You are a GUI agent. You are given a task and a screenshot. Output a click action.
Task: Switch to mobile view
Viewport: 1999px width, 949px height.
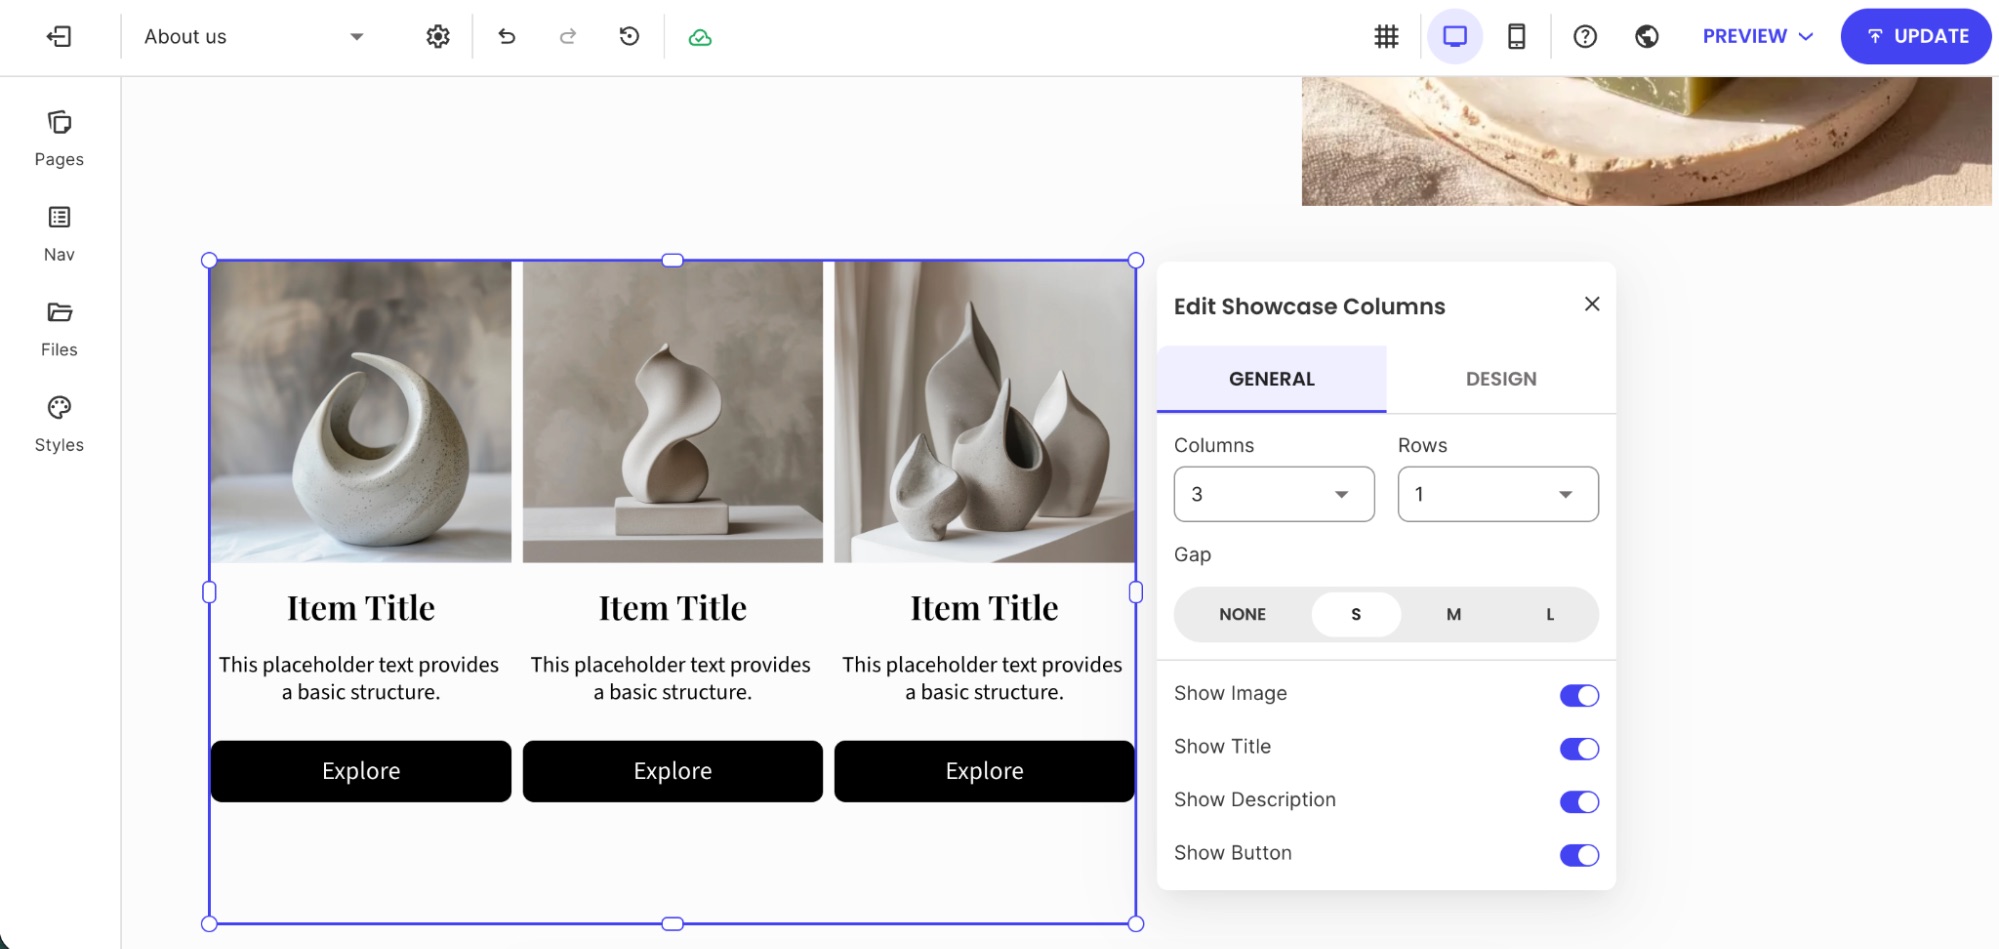(1516, 37)
